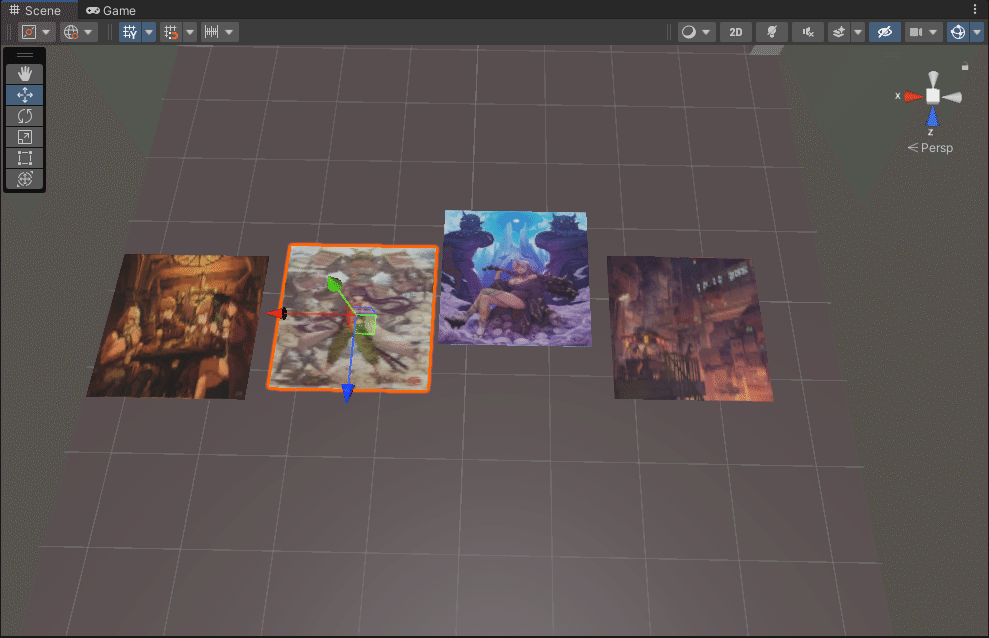Image resolution: width=989 pixels, height=638 pixels.
Task: Select the Rotate tool
Action: [x=25, y=116]
